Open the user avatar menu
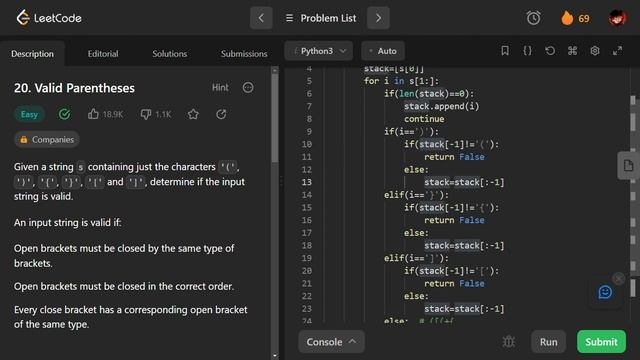 617,18
